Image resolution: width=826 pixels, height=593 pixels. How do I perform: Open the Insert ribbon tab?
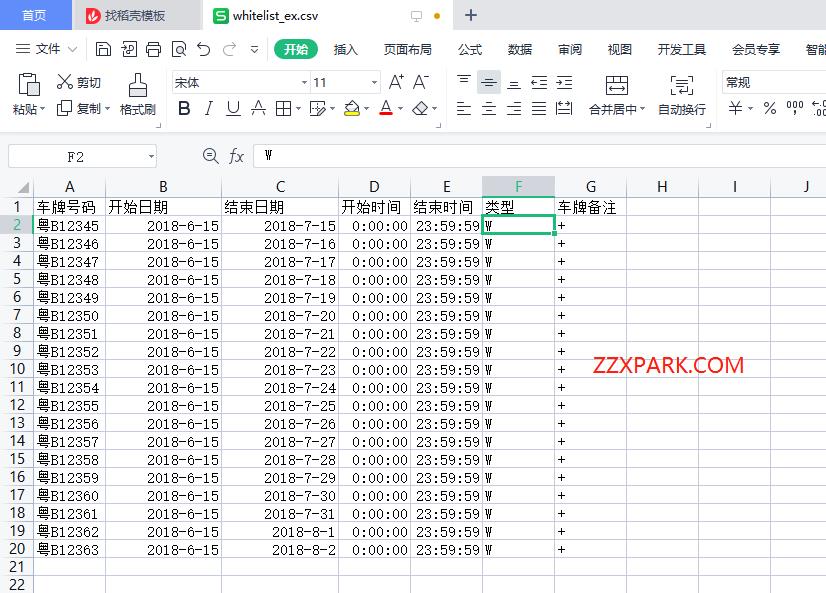pyautogui.click(x=345, y=49)
